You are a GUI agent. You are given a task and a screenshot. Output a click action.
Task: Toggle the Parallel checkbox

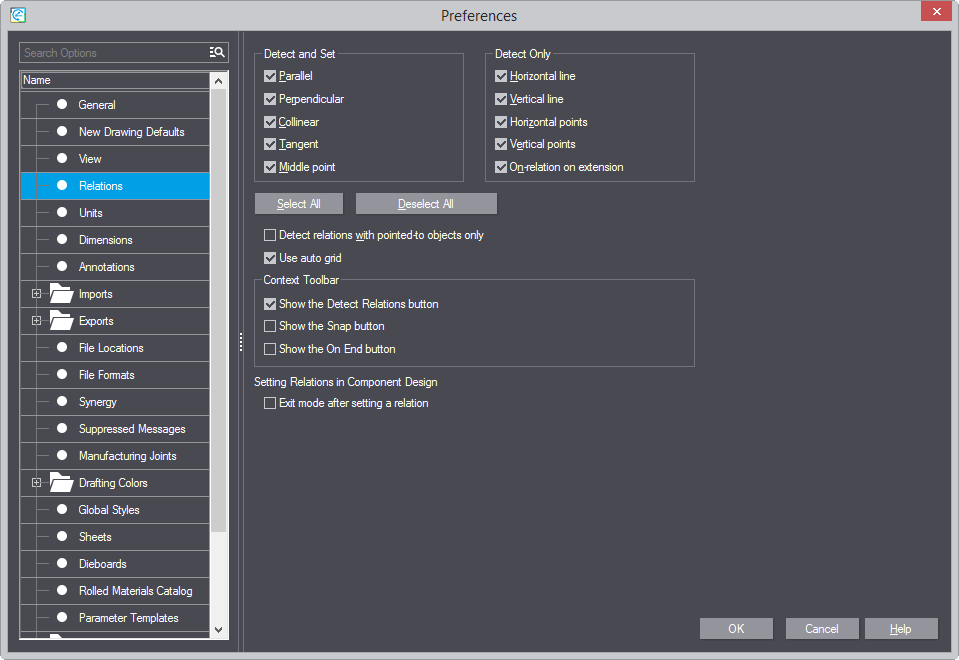[270, 76]
